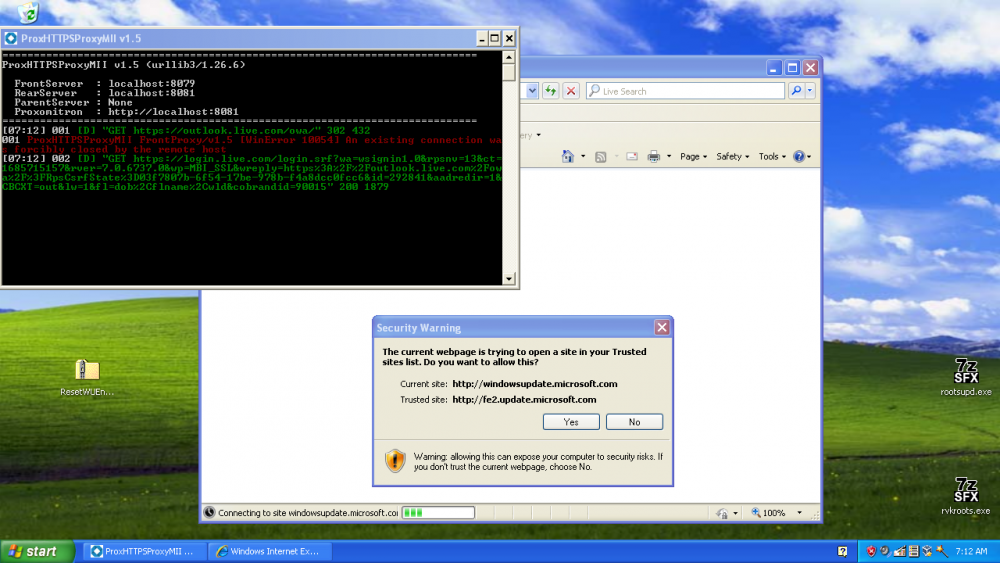Close the ProxHTTPSProxyMII window
1000x563 pixels.
(509, 39)
